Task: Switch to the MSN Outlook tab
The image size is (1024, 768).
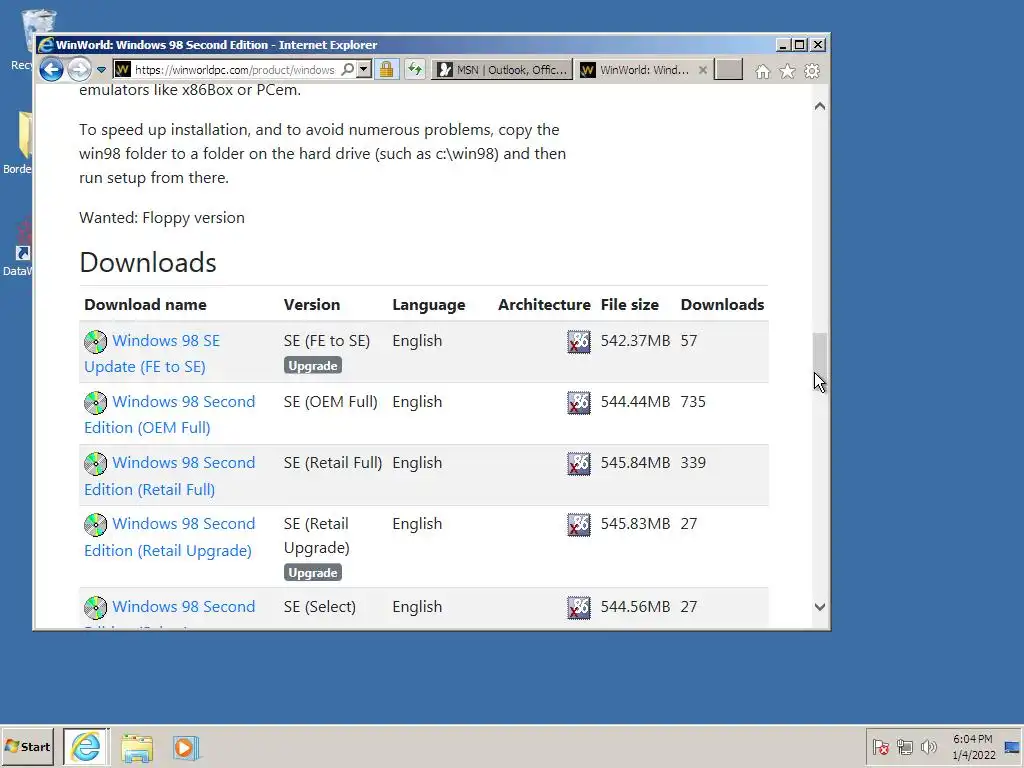Action: pyautogui.click(x=502, y=70)
